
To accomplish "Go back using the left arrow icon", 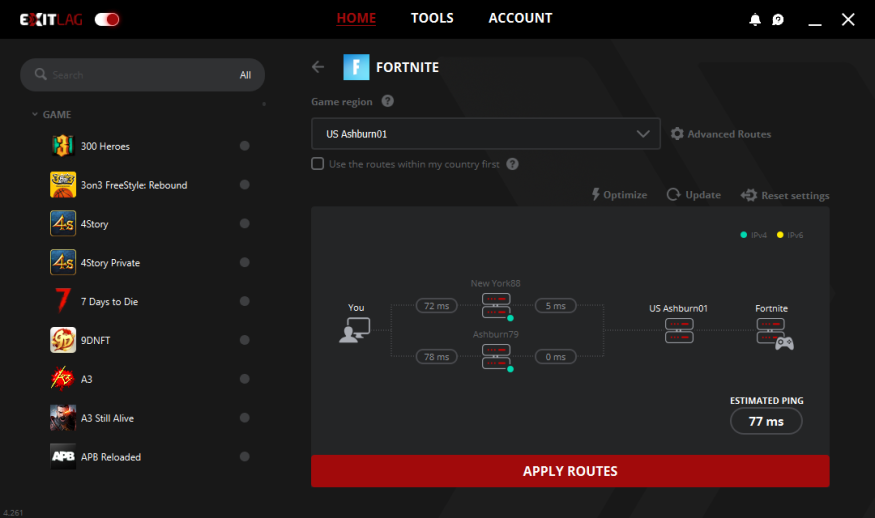I will 318,67.
